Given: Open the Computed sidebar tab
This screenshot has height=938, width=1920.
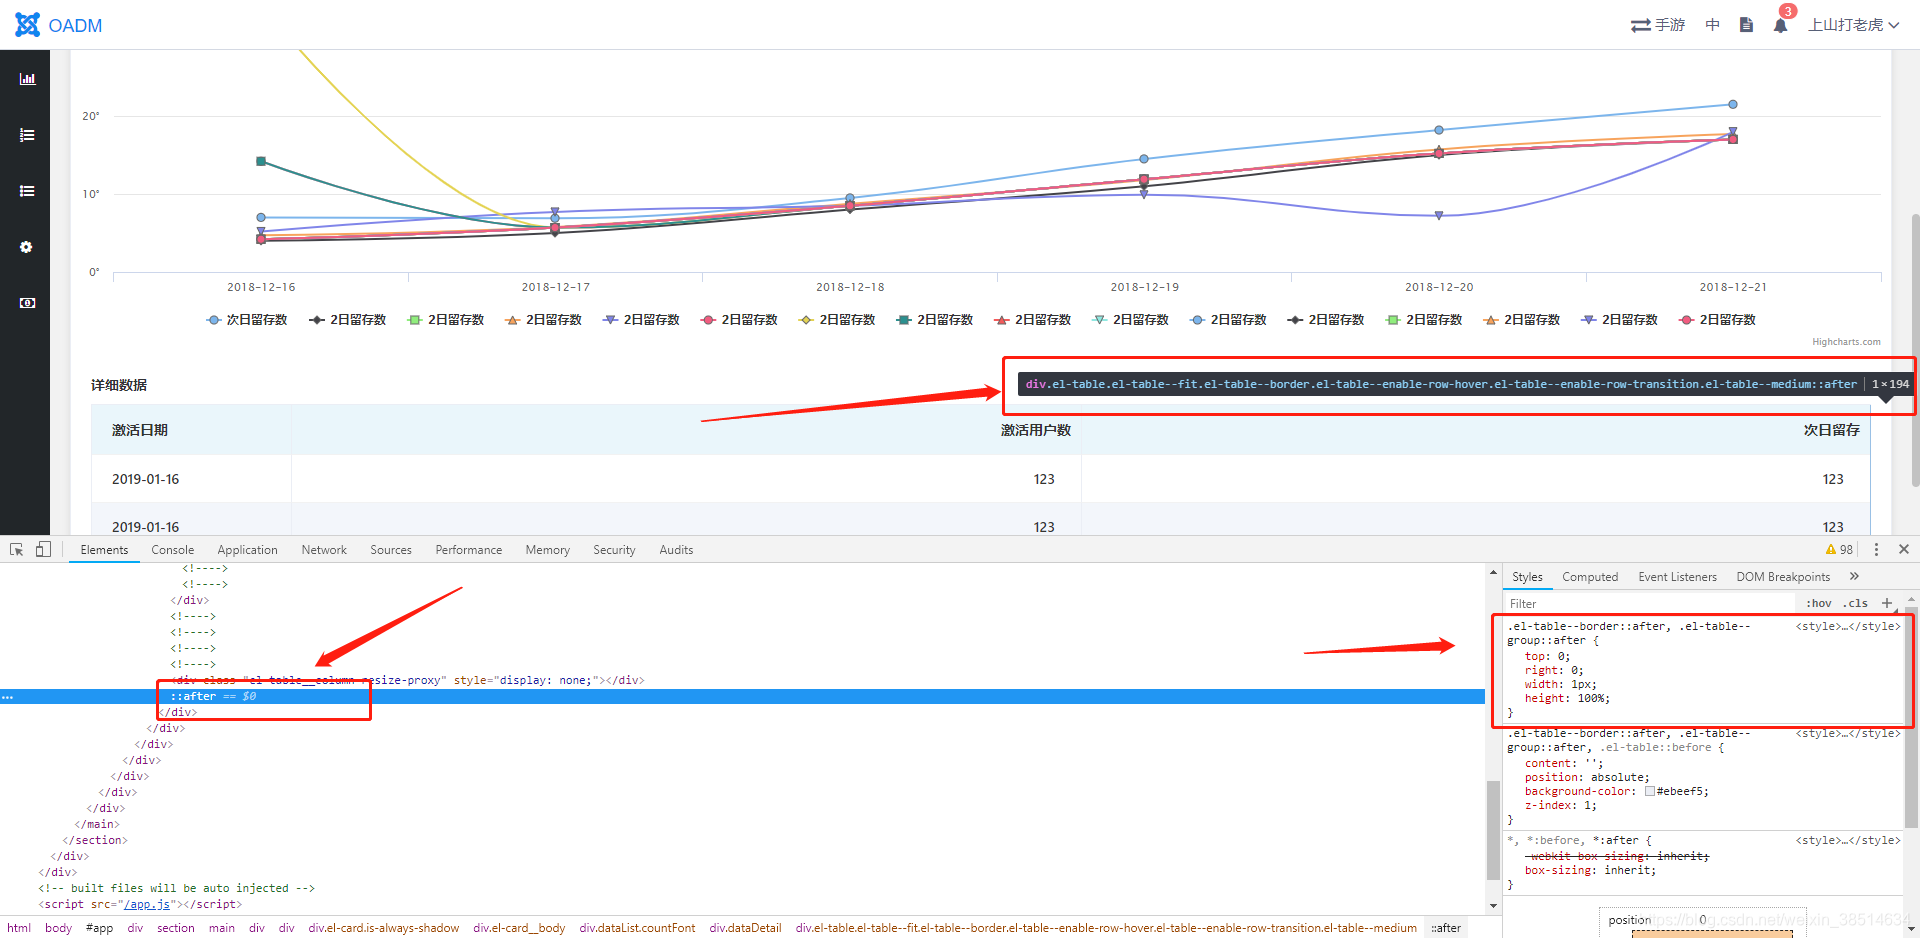Looking at the screenshot, I should click(x=1590, y=577).
